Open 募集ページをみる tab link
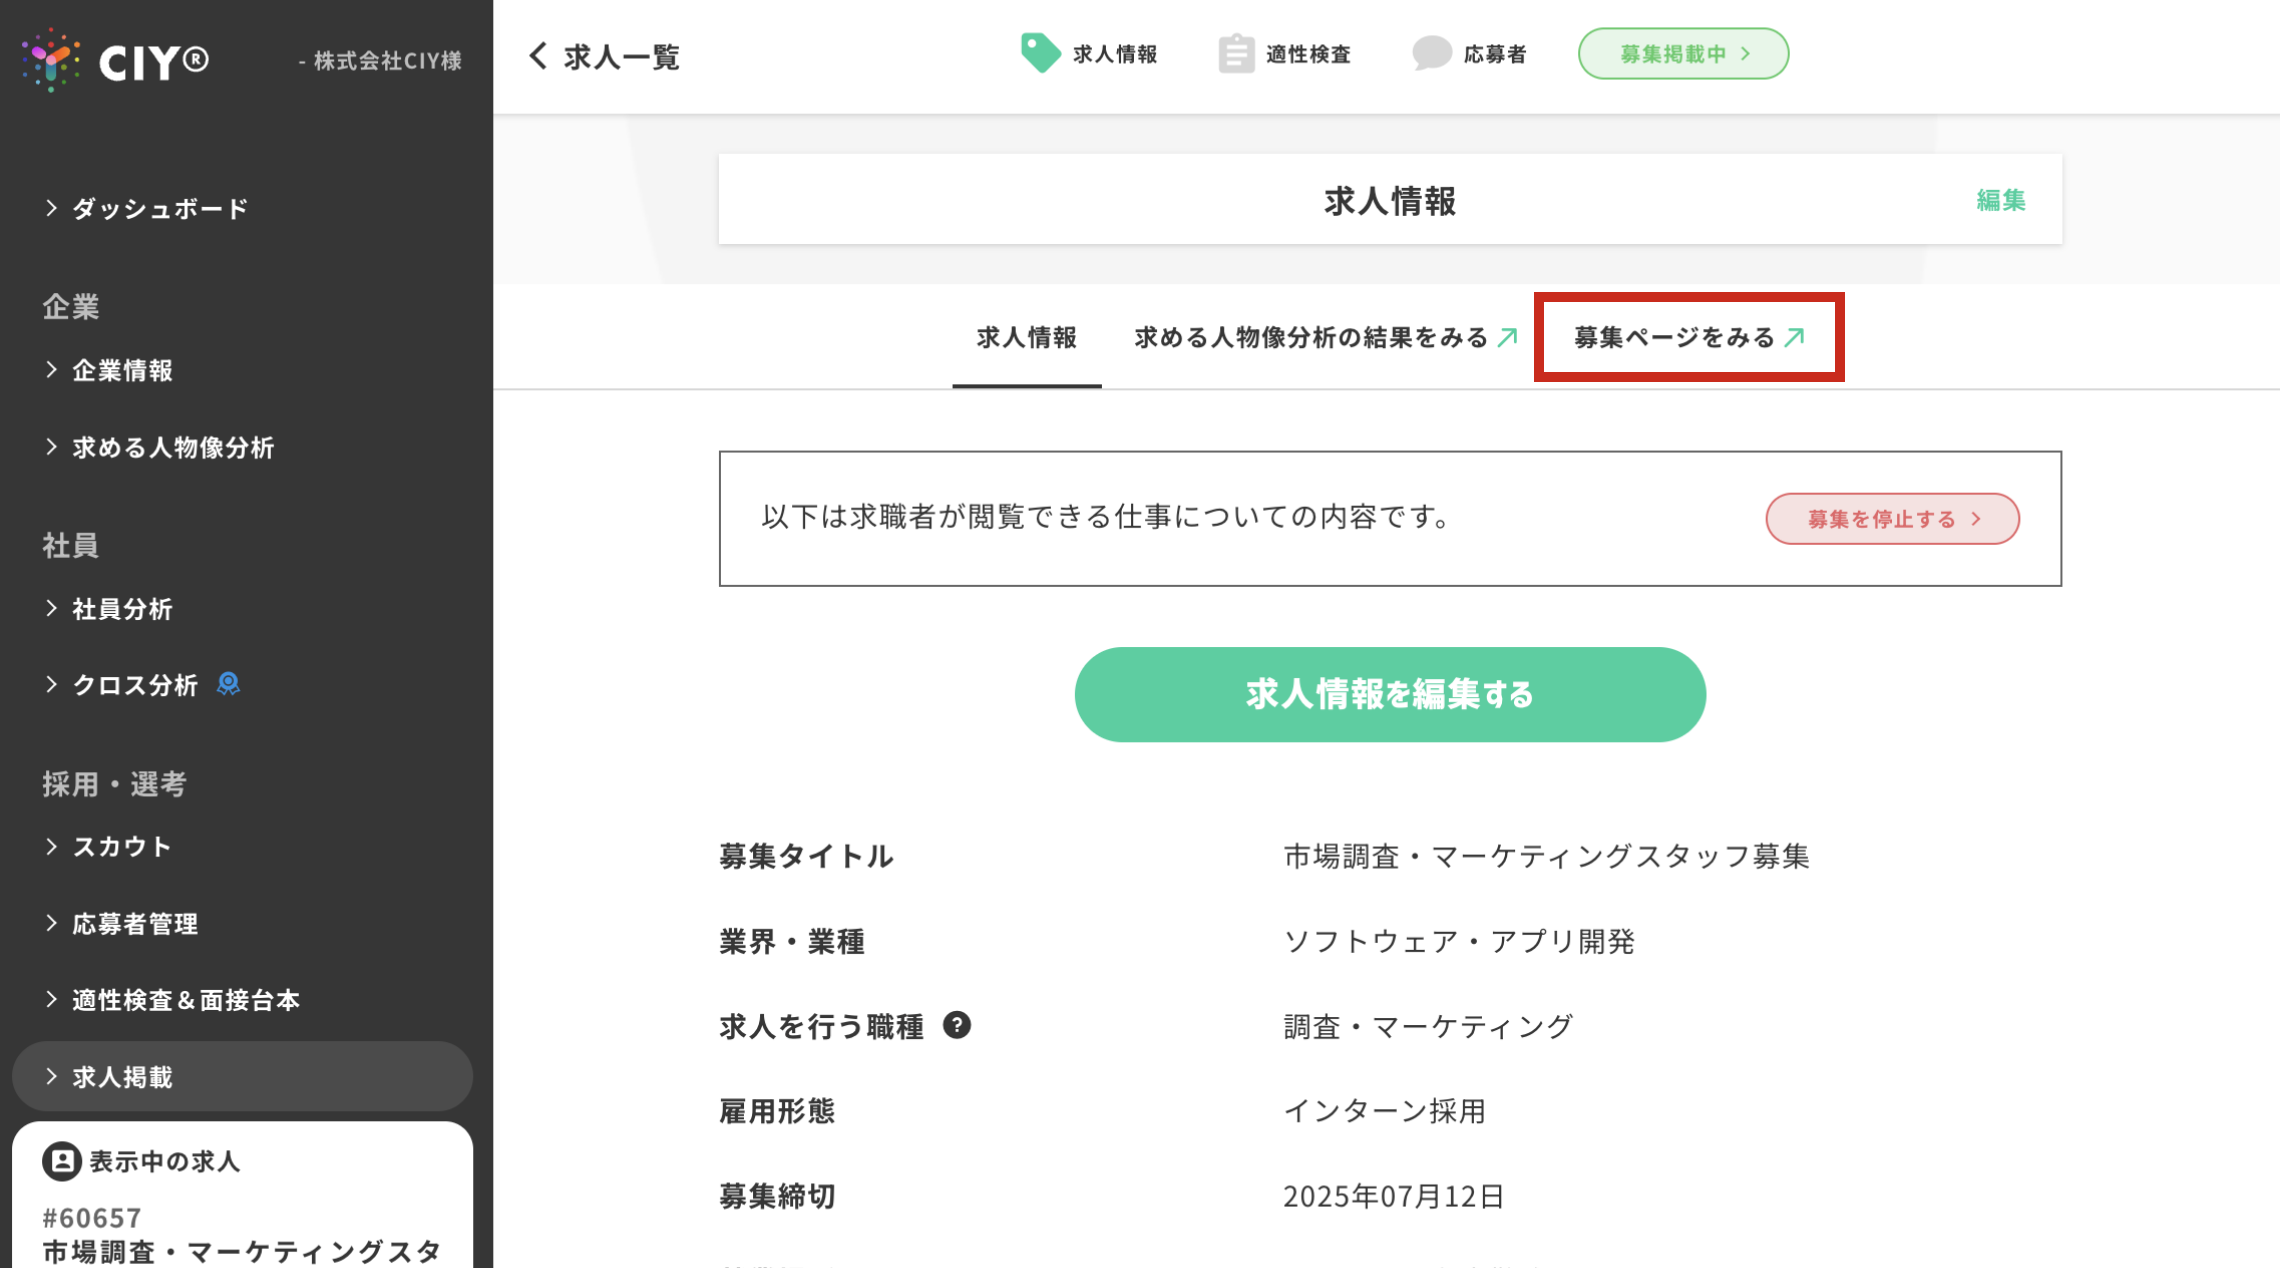This screenshot has height=1268, width=2280. click(1688, 338)
